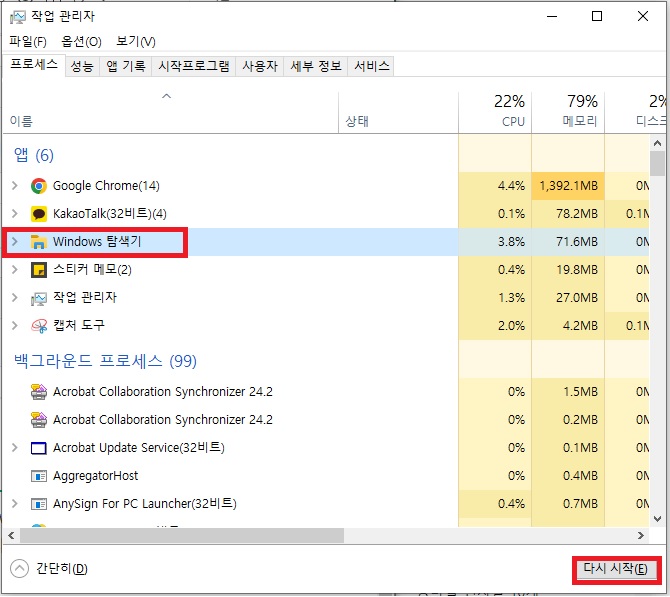The image size is (670, 597).
Task: Click the 작업 관리자 row icon
Action: (39, 298)
